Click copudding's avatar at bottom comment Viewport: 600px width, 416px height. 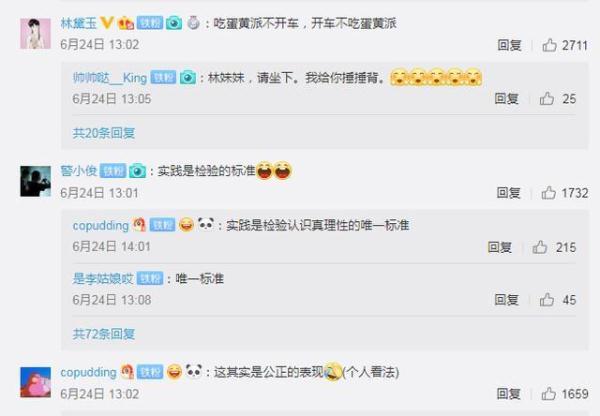[x=35, y=382]
